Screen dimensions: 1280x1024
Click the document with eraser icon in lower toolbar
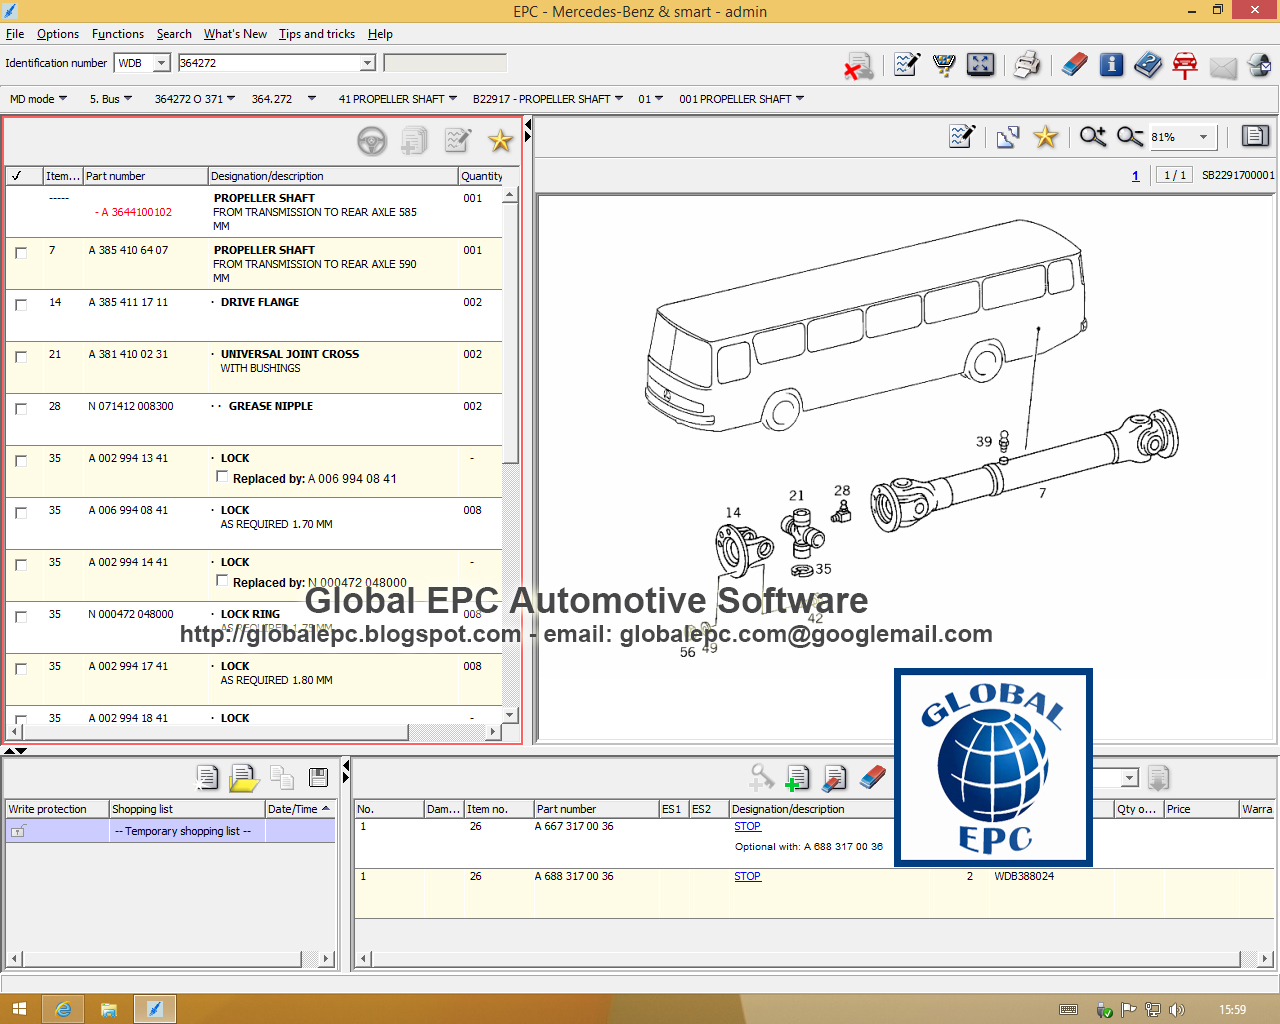pos(835,778)
